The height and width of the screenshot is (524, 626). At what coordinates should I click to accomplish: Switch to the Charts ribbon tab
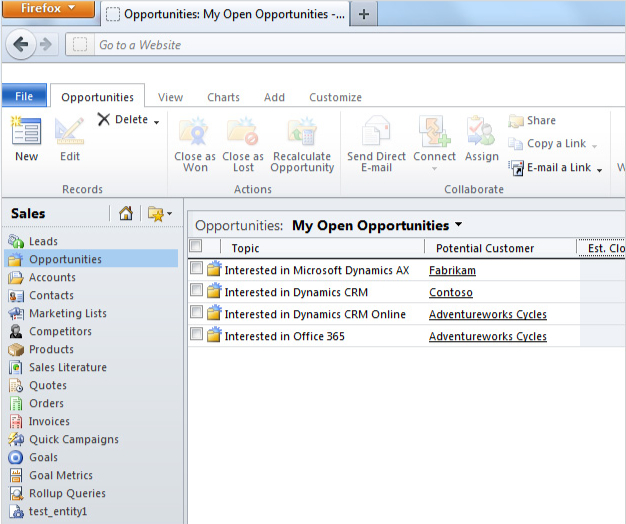click(x=223, y=97)
